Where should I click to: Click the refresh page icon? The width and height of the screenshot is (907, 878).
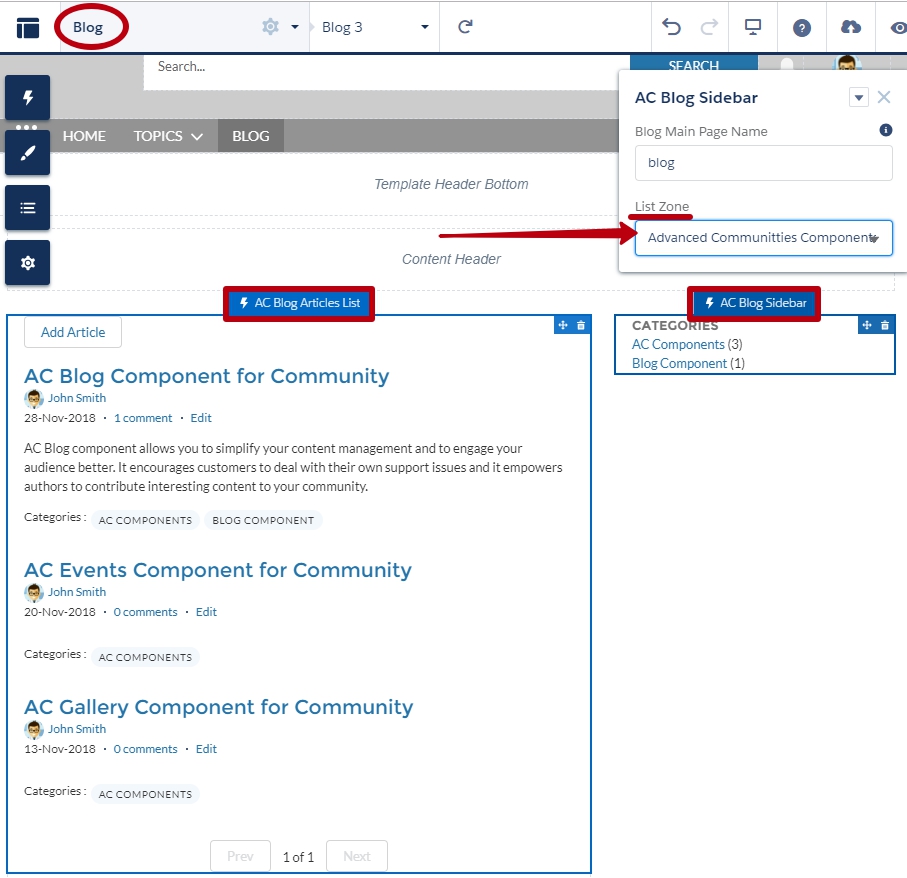click(466, 27)
